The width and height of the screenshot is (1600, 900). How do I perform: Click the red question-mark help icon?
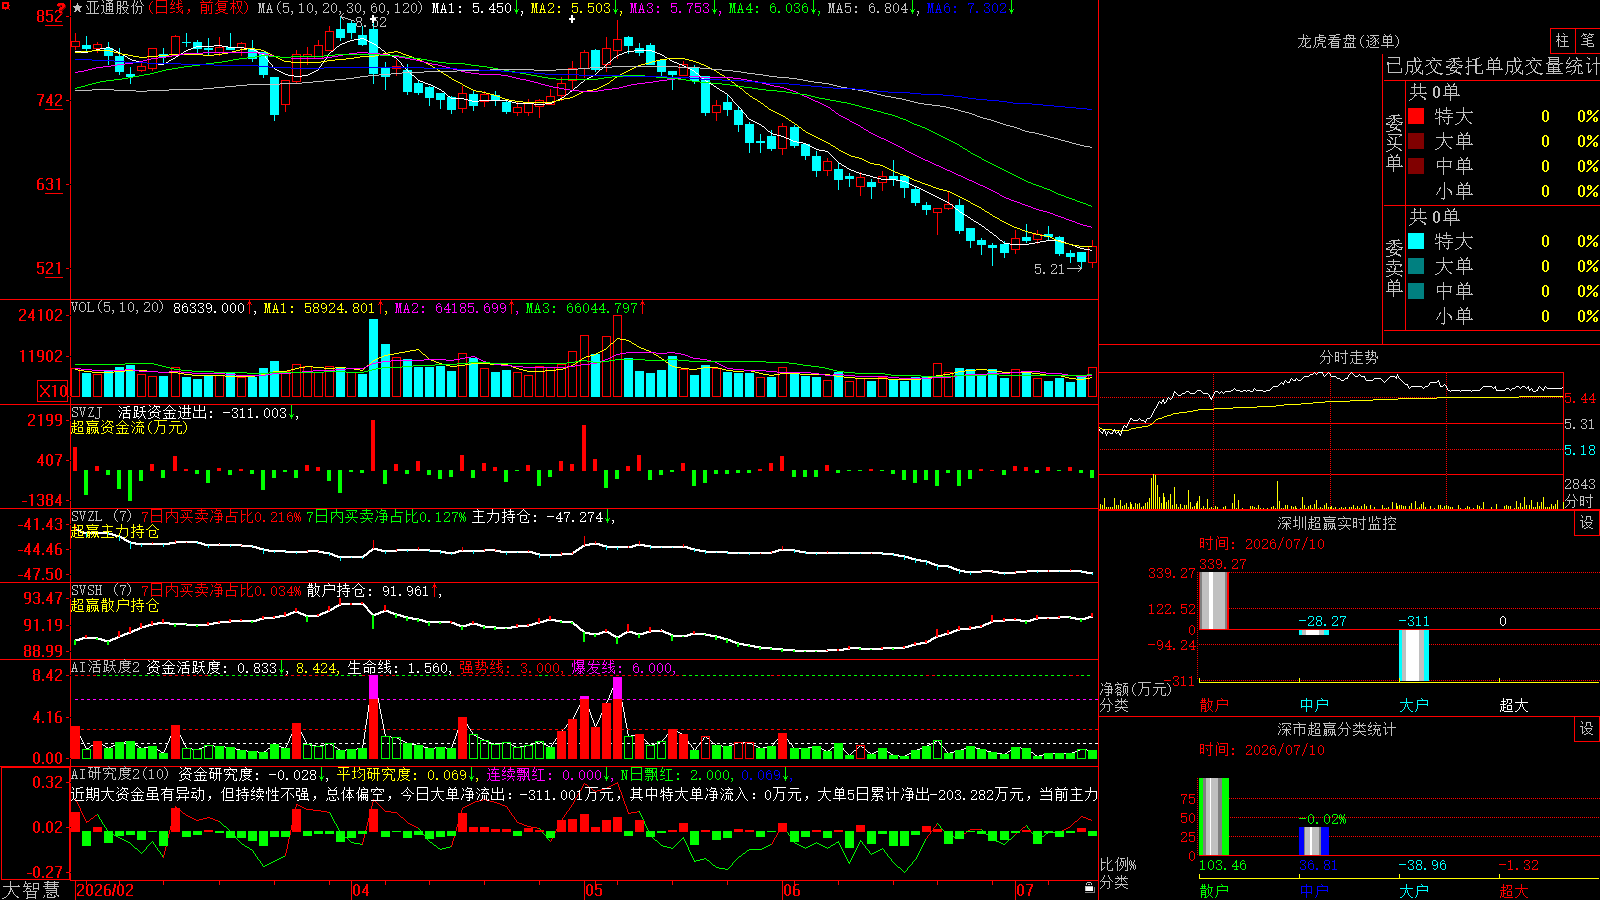(61, 7)
